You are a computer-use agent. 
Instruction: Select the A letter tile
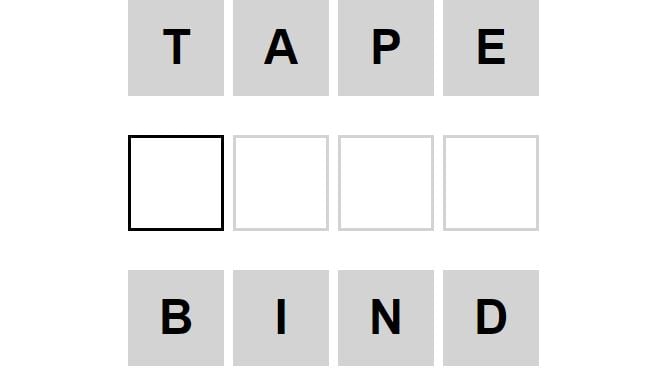point(281,48)
